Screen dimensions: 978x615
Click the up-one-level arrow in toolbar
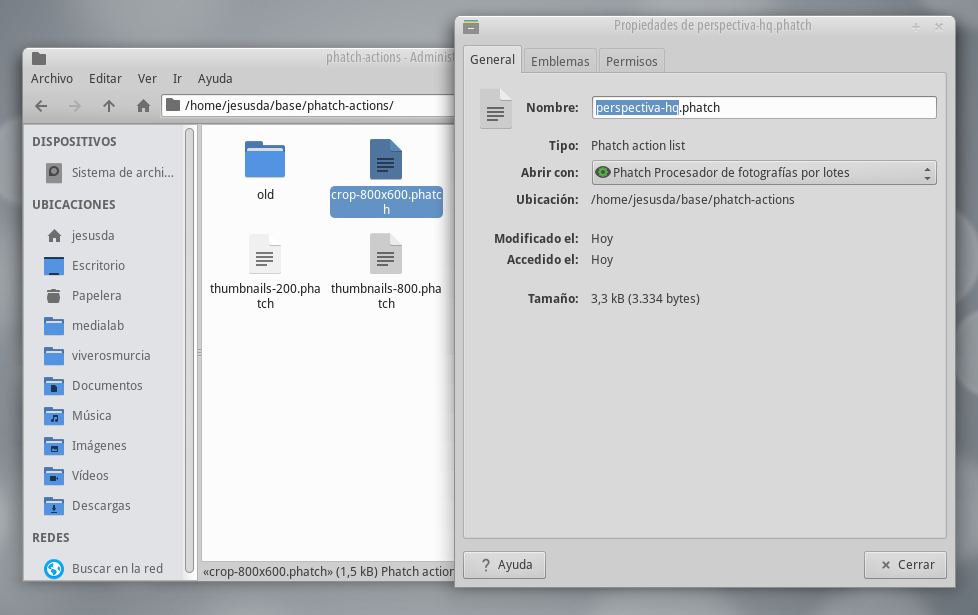click(109, 104)
